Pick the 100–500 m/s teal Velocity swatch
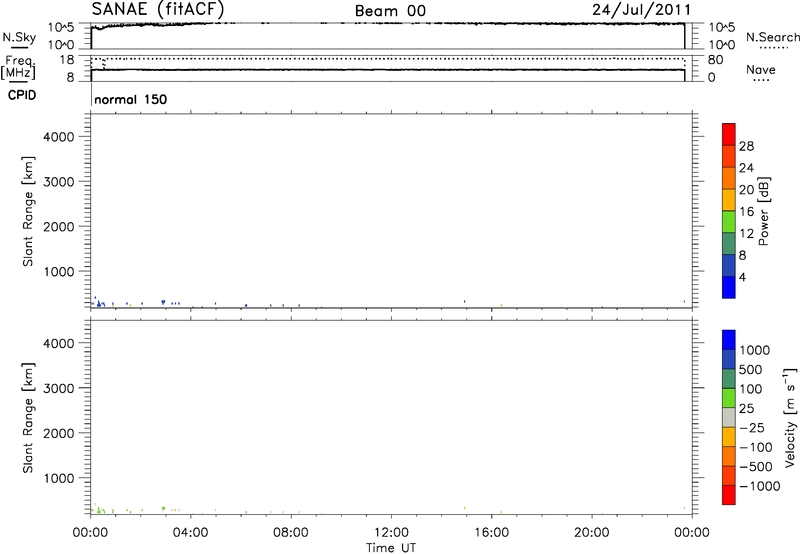Viewport: 800px width, 554px height. pos(729,379)
